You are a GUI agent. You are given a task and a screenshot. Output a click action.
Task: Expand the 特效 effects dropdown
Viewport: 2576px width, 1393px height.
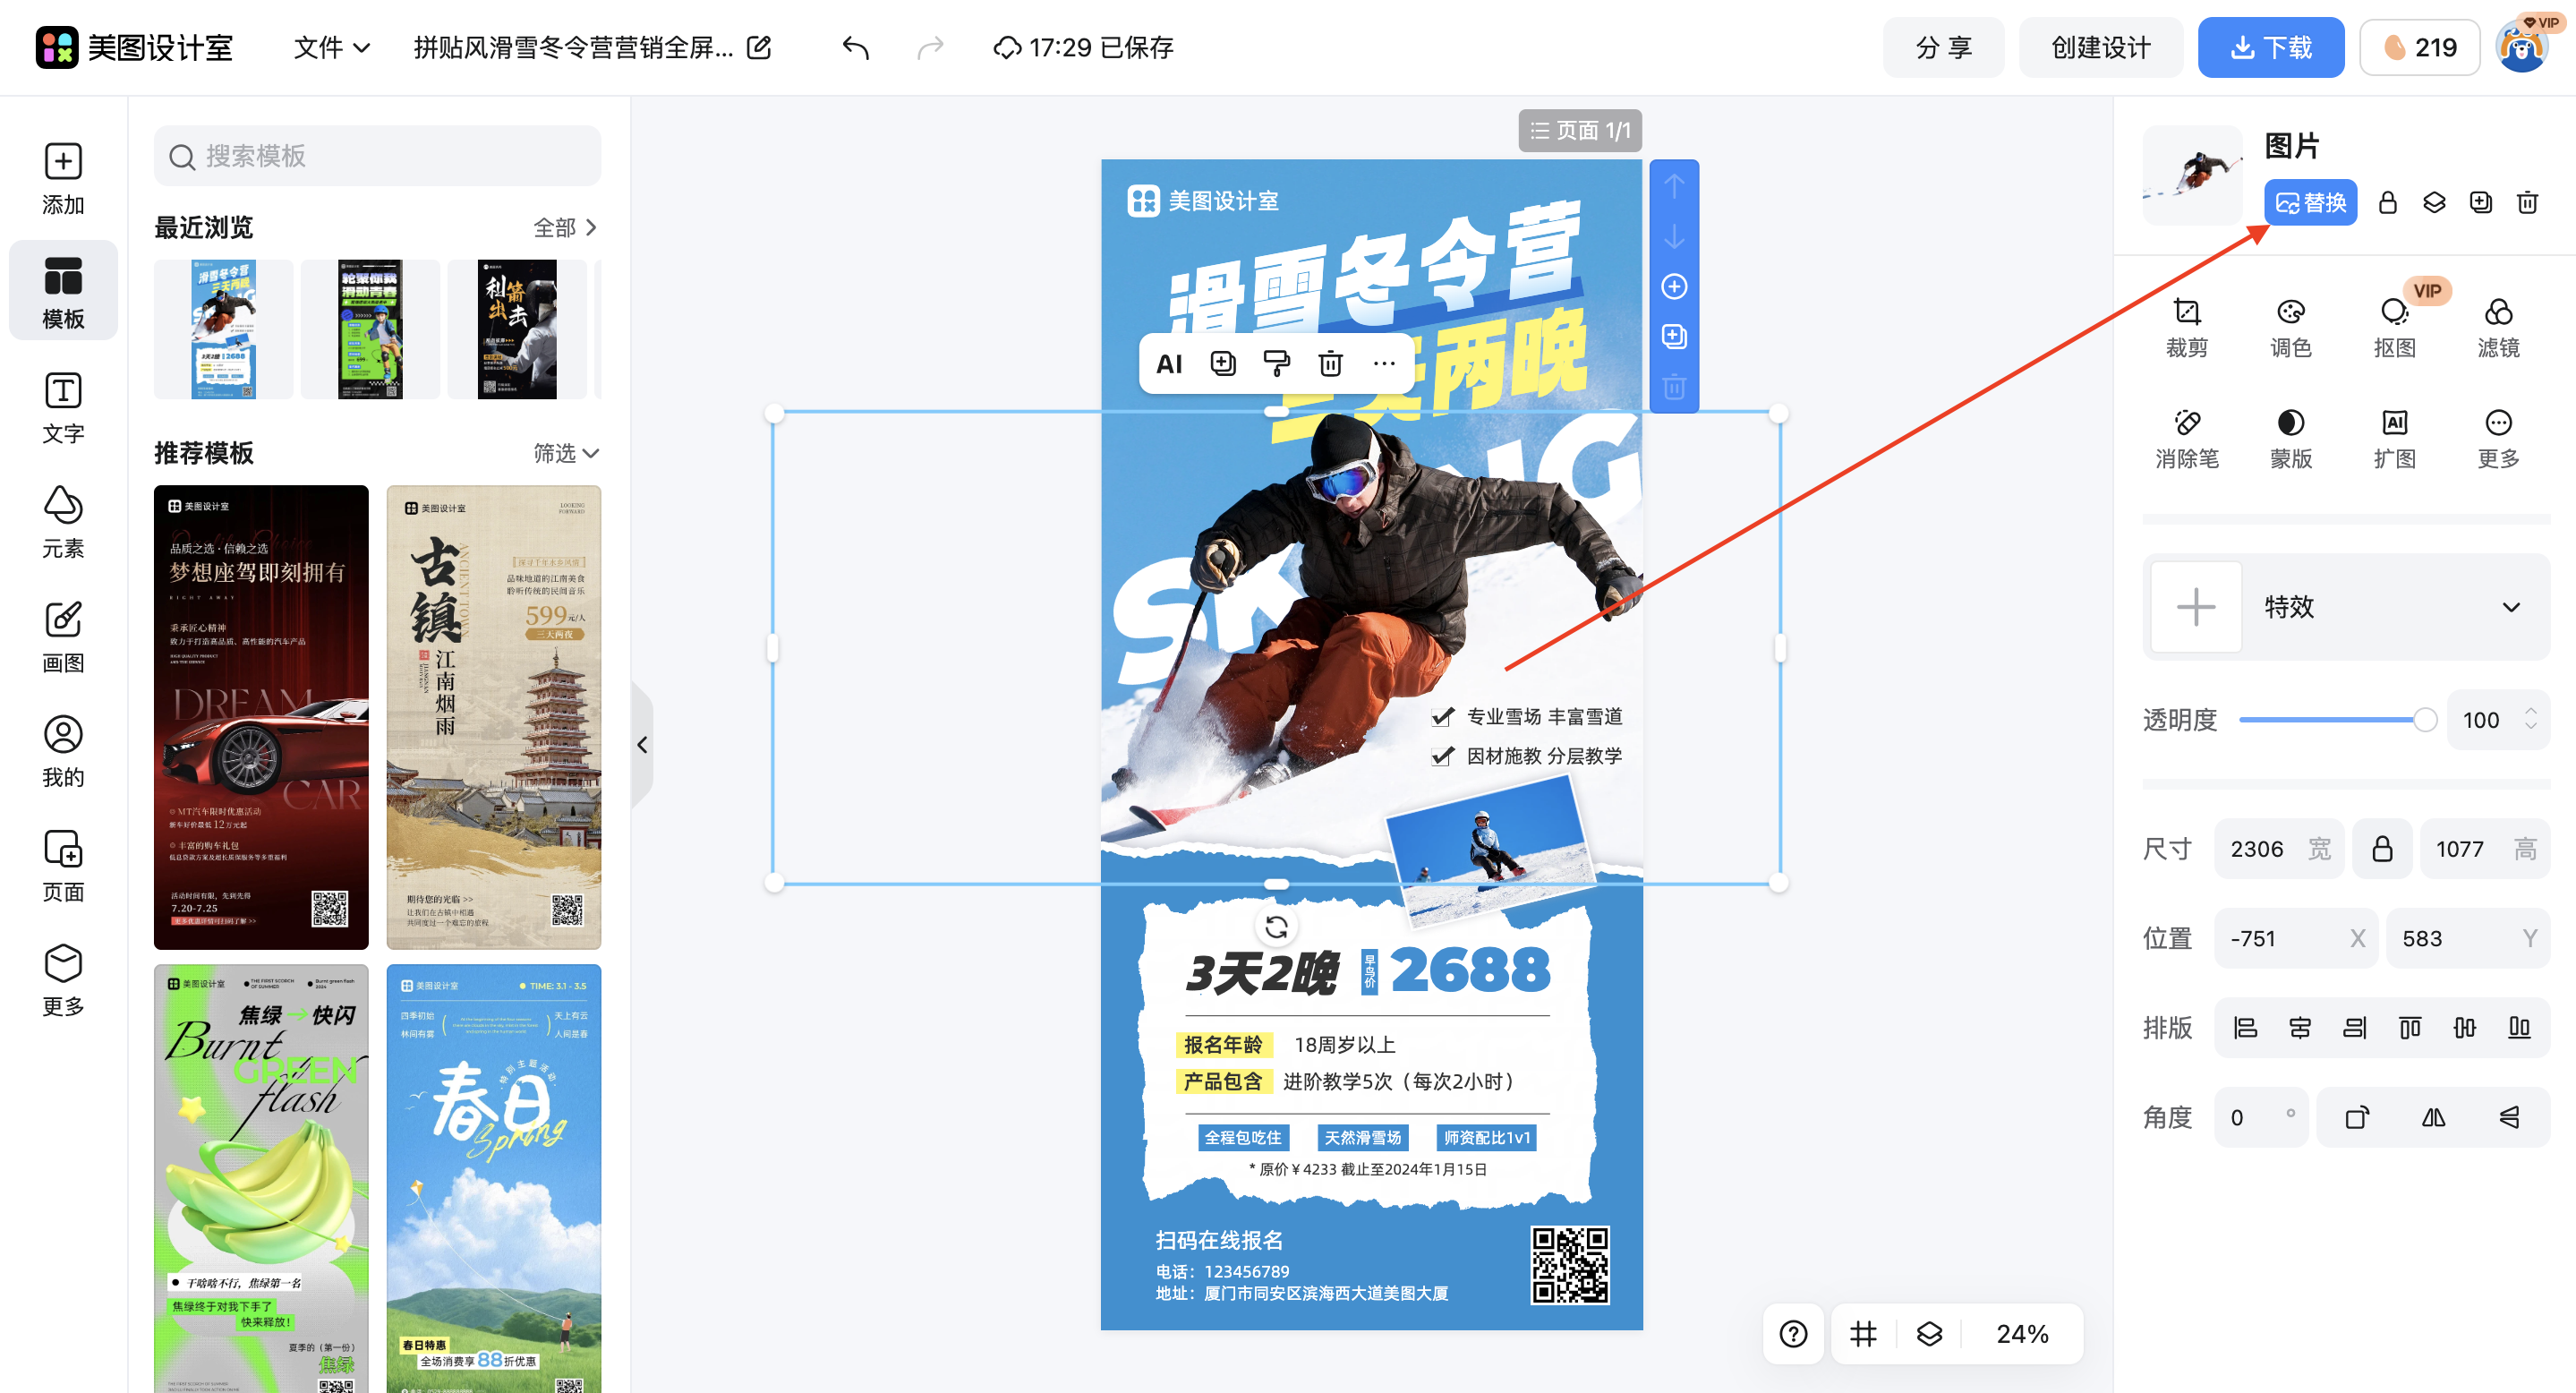(x=2511, y=607)
